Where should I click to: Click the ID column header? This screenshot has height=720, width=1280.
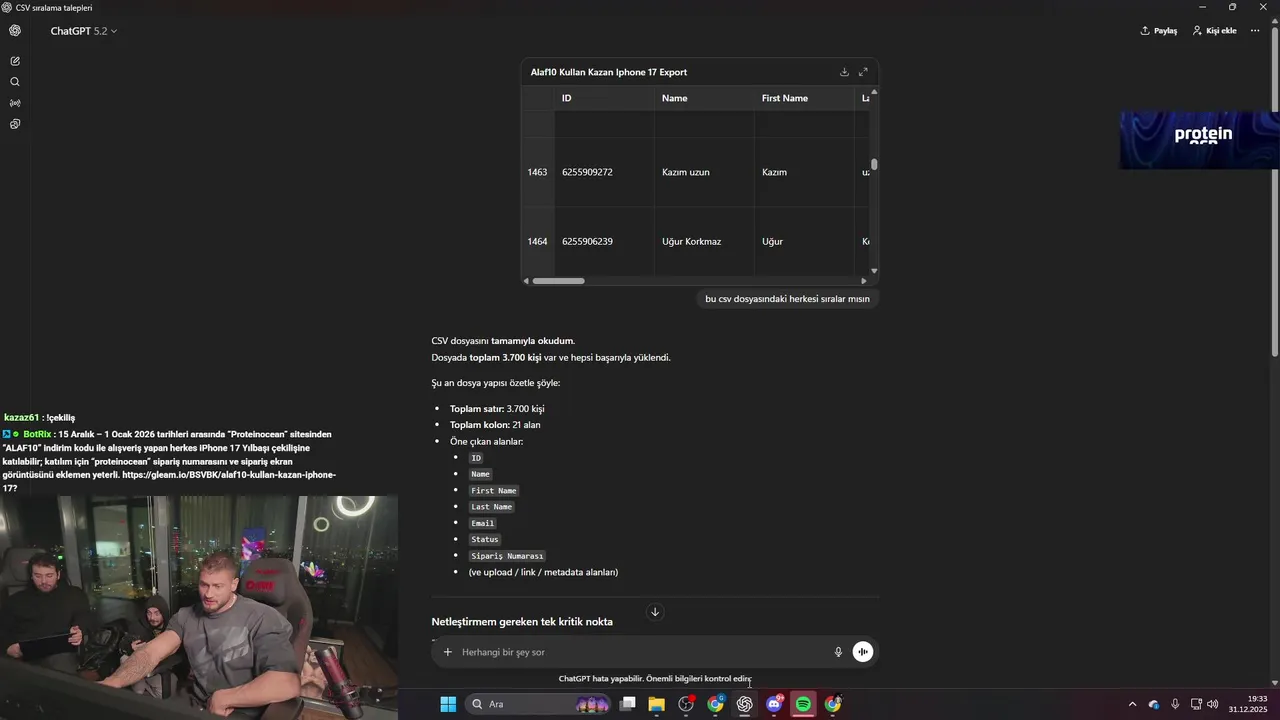604,98
